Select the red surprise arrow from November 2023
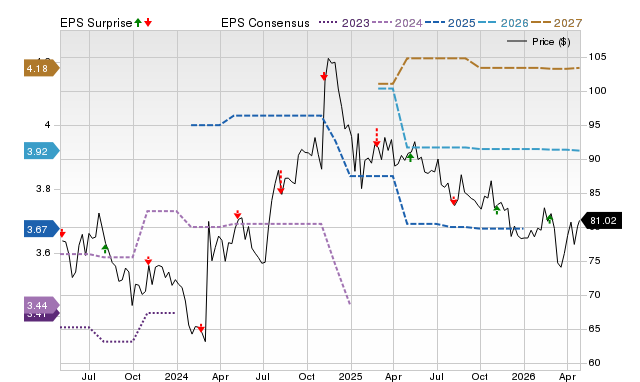Screen dimensions: 640x382 point(148,261)
